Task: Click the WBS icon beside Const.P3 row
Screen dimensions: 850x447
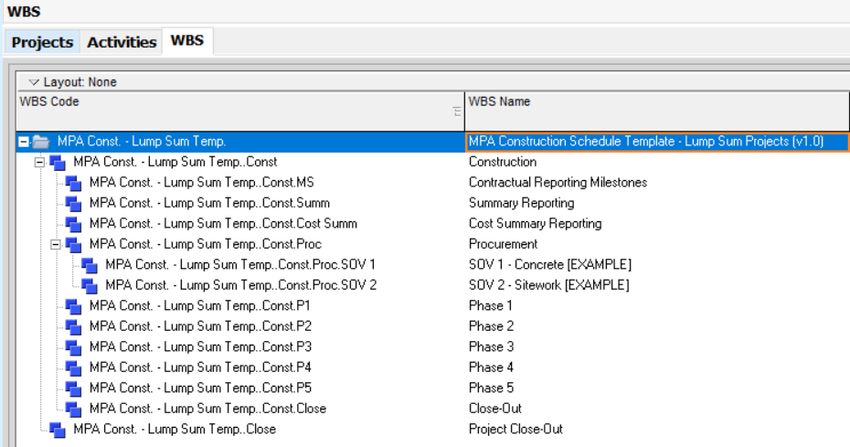Action: point(73,348)
